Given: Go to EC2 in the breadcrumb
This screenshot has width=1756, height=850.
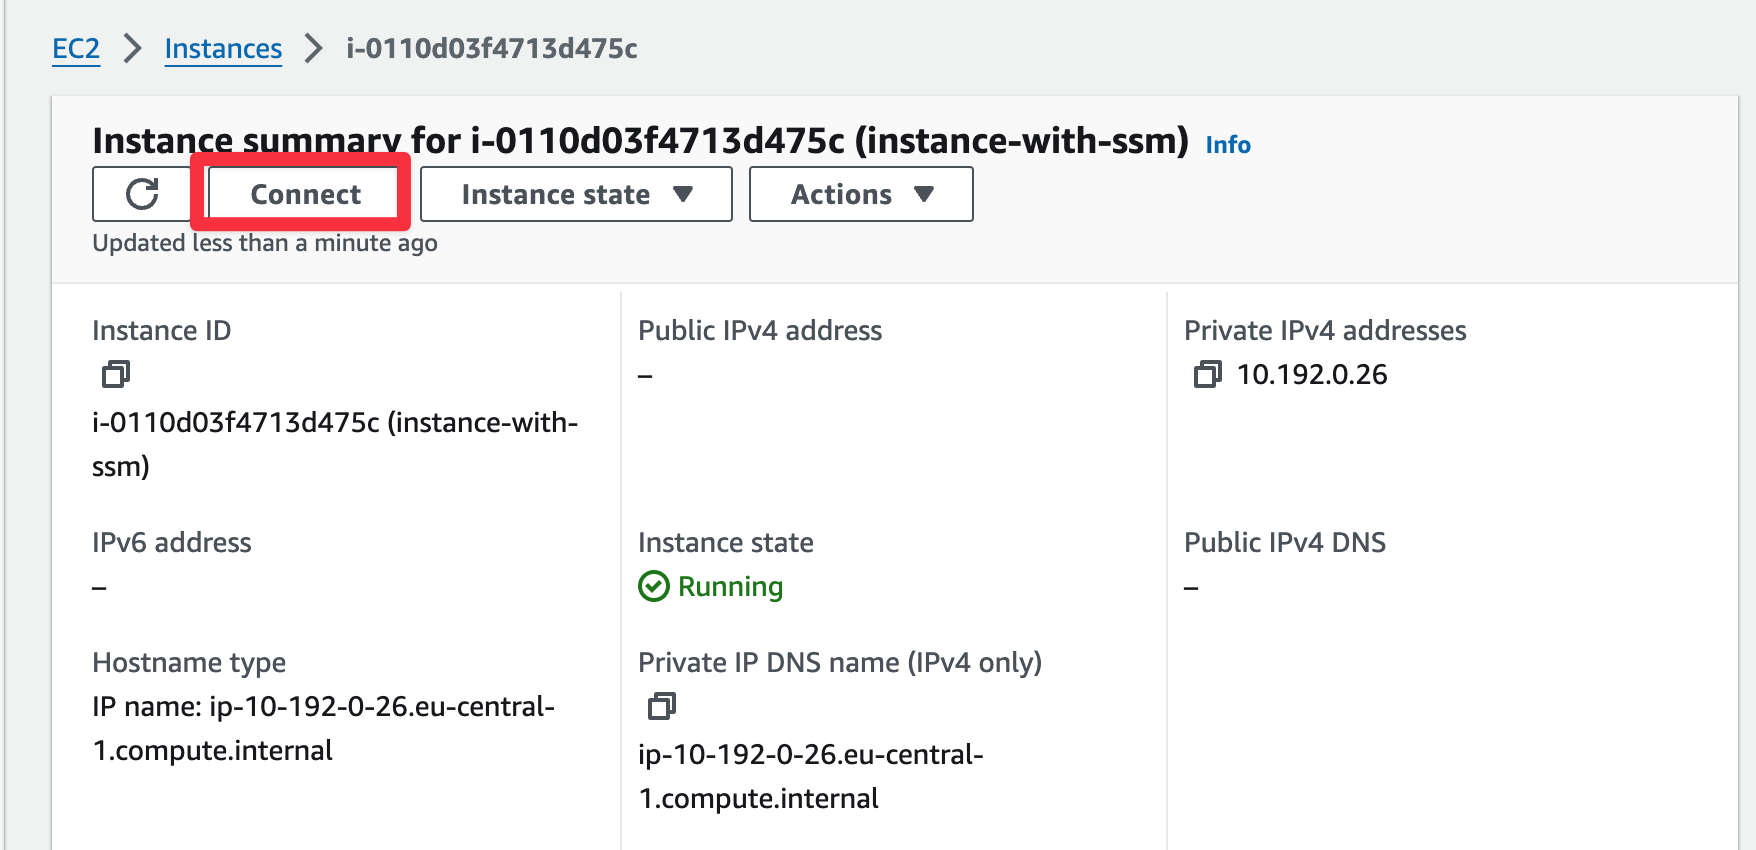Looking at the screenshot, I should [x=76, y=48].
